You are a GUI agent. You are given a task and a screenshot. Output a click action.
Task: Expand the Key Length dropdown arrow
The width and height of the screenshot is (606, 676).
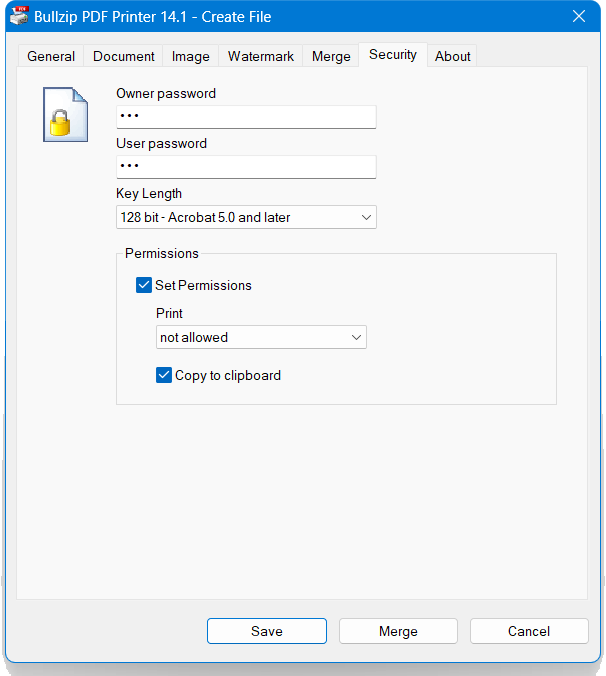point(366,217)
